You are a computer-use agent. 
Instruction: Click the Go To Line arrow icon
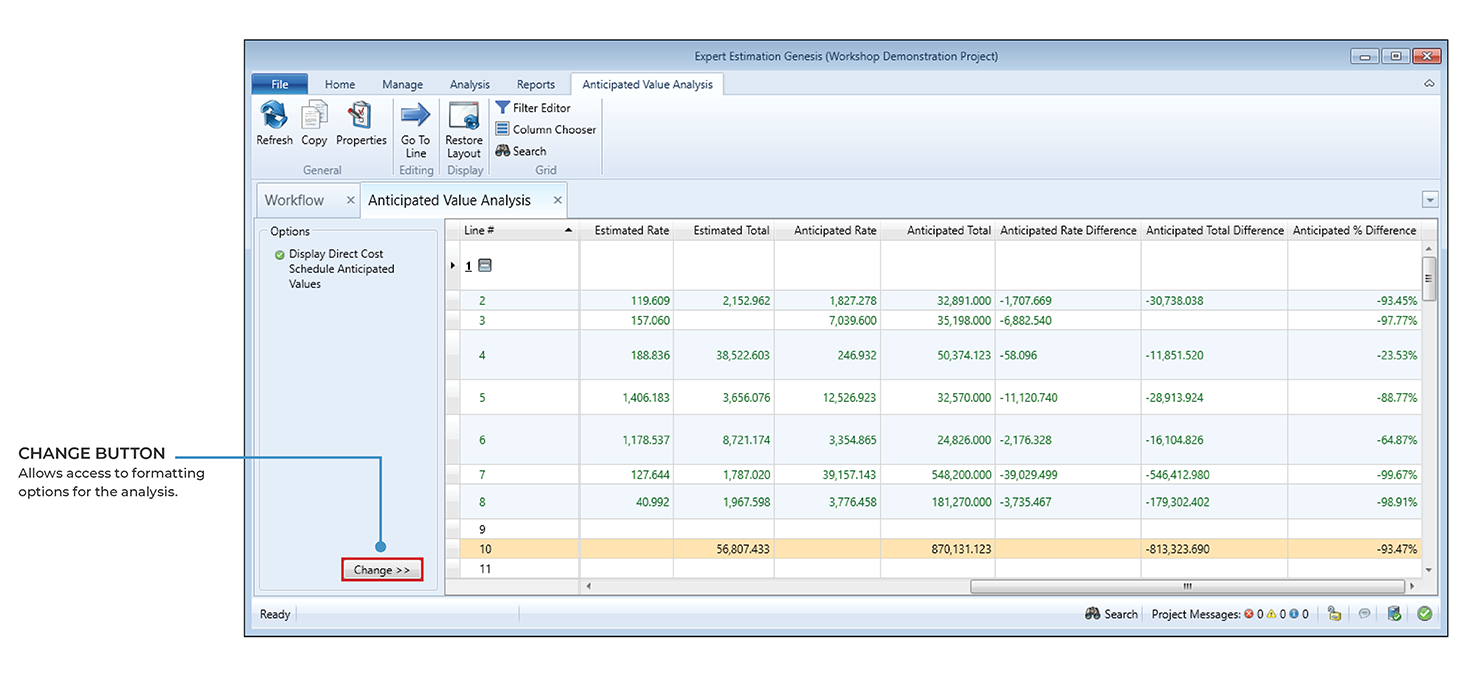point(415,116)
